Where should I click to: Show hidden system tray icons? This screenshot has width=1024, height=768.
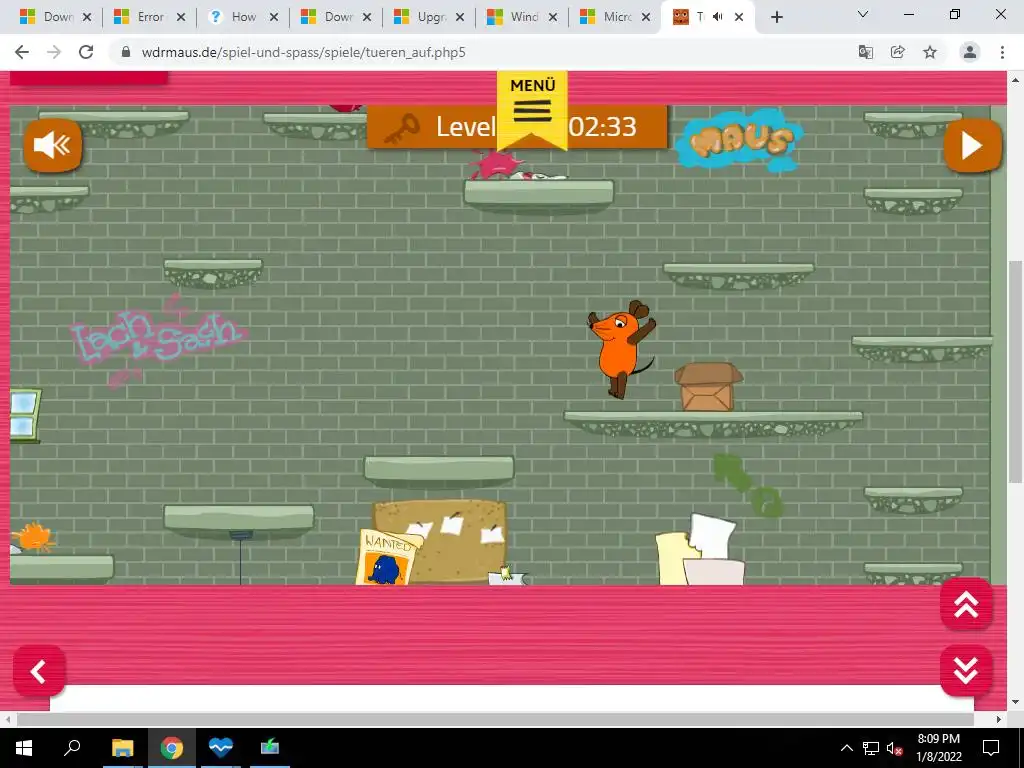pyautogui.click(x=846, y=748)
